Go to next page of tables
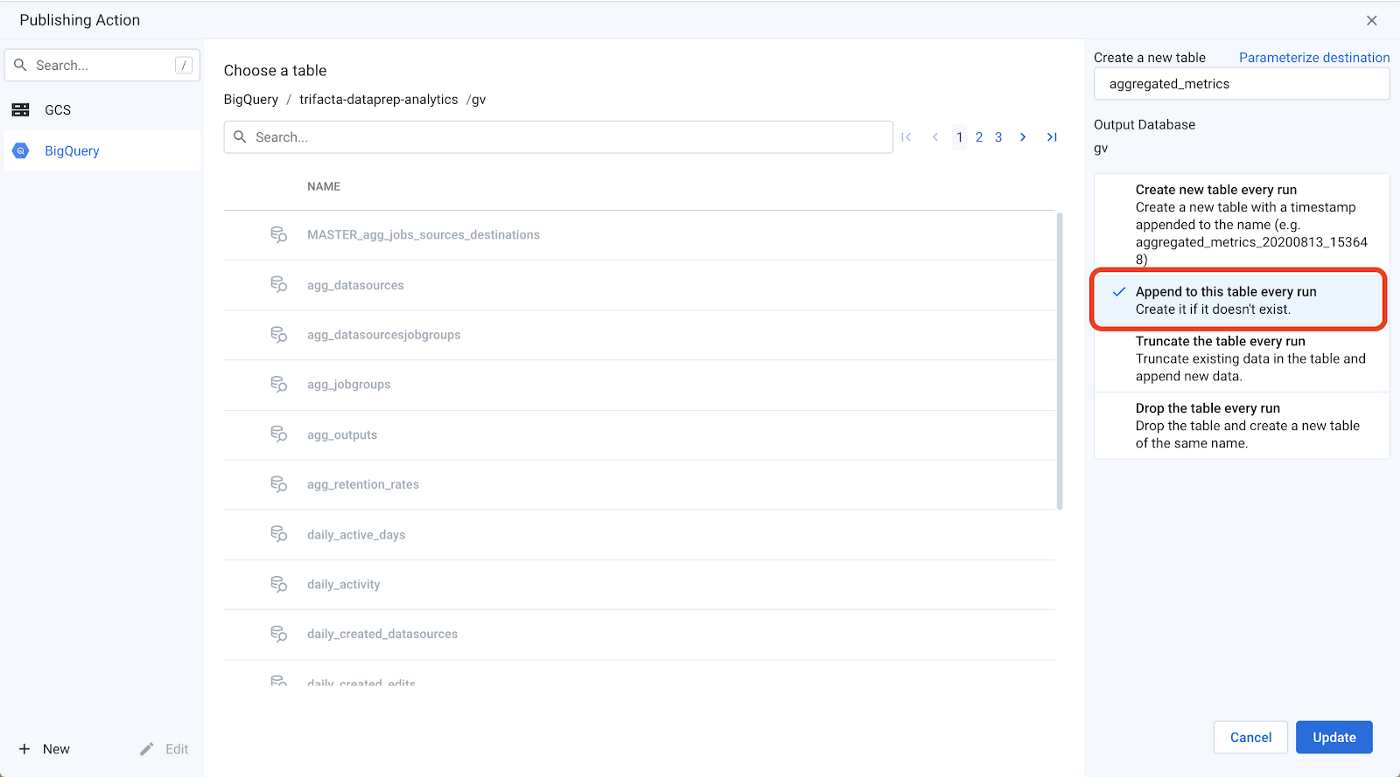Image resolution: width=1400 pixels, height=777 pixels. [1023, 138]
